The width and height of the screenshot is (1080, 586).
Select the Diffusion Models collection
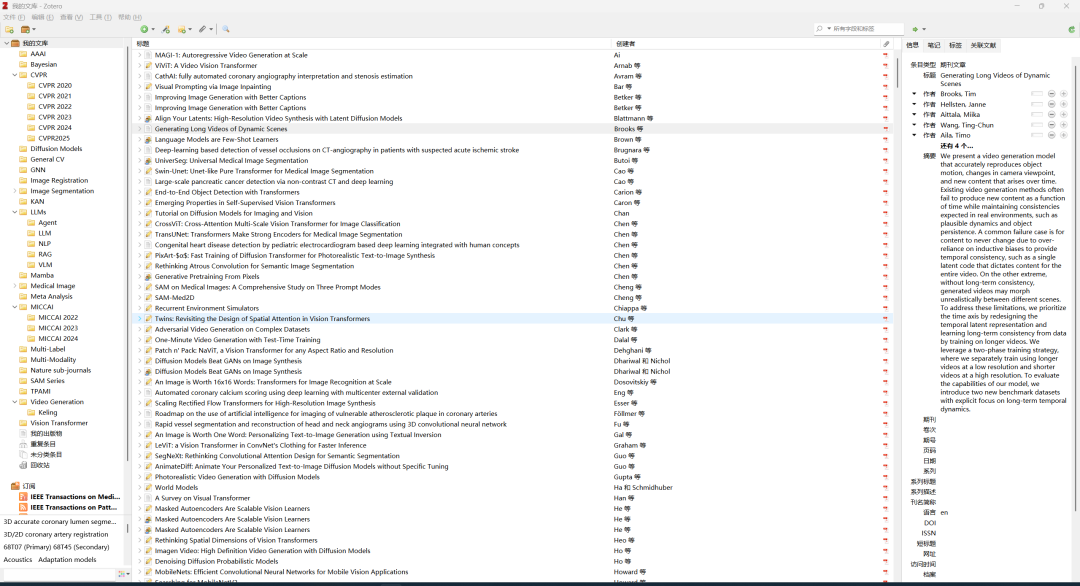click(x=56, y=149)
